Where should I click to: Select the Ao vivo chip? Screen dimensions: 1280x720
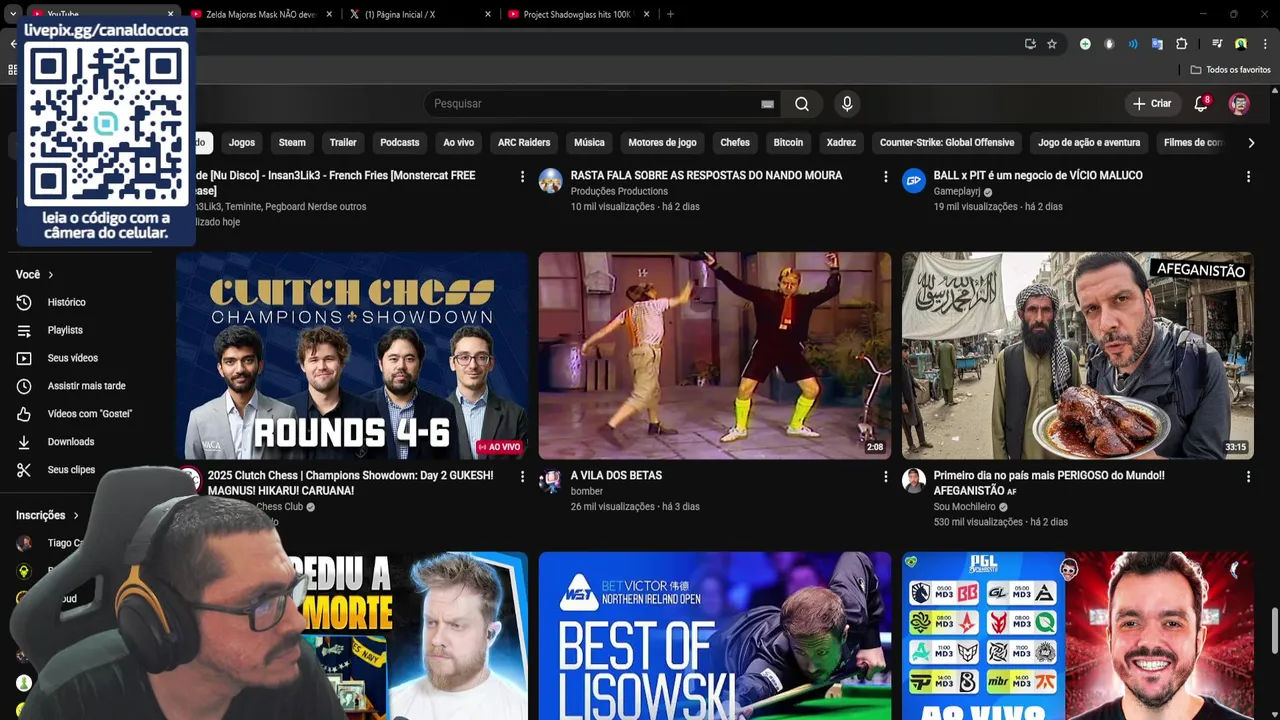tap(459, 143)
